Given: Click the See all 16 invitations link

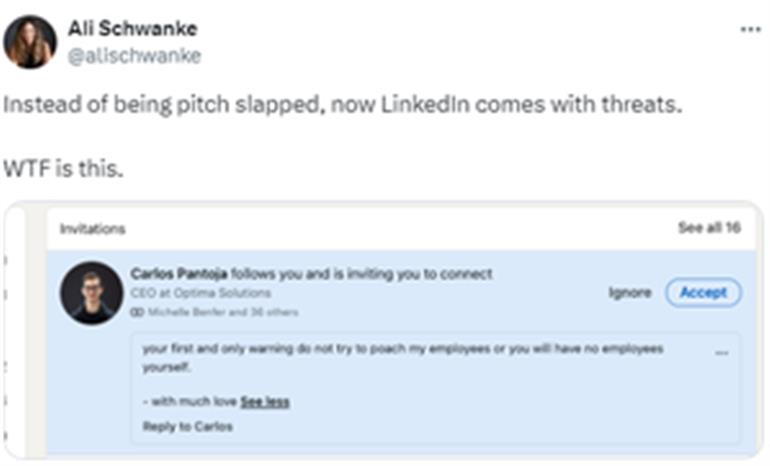Looking at the screenshot, I should click(x=709, y=228).
